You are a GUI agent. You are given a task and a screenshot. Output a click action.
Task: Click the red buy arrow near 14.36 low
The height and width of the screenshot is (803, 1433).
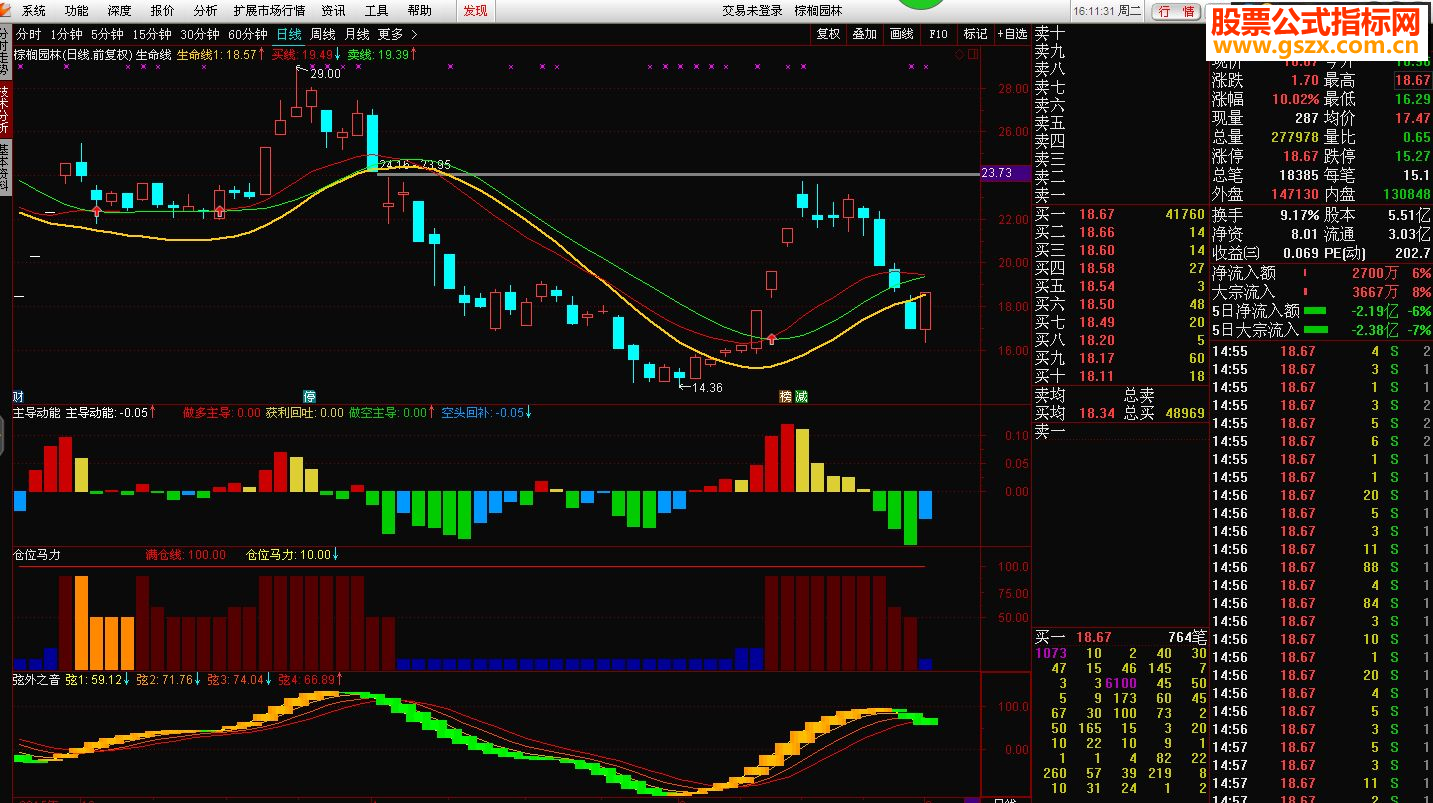pos(771,341)
